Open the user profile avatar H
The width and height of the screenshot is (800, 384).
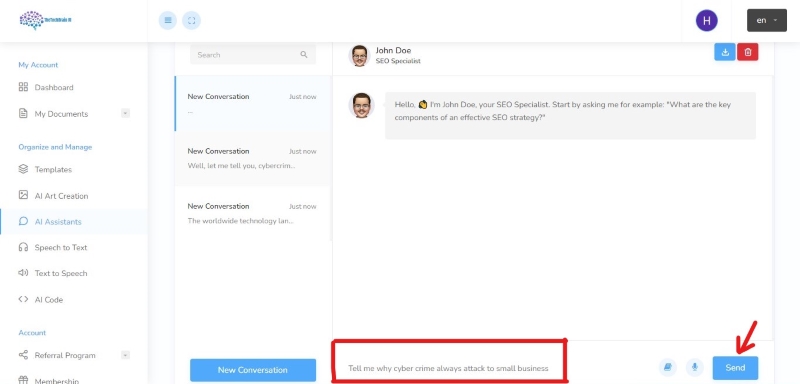[707, 20]
